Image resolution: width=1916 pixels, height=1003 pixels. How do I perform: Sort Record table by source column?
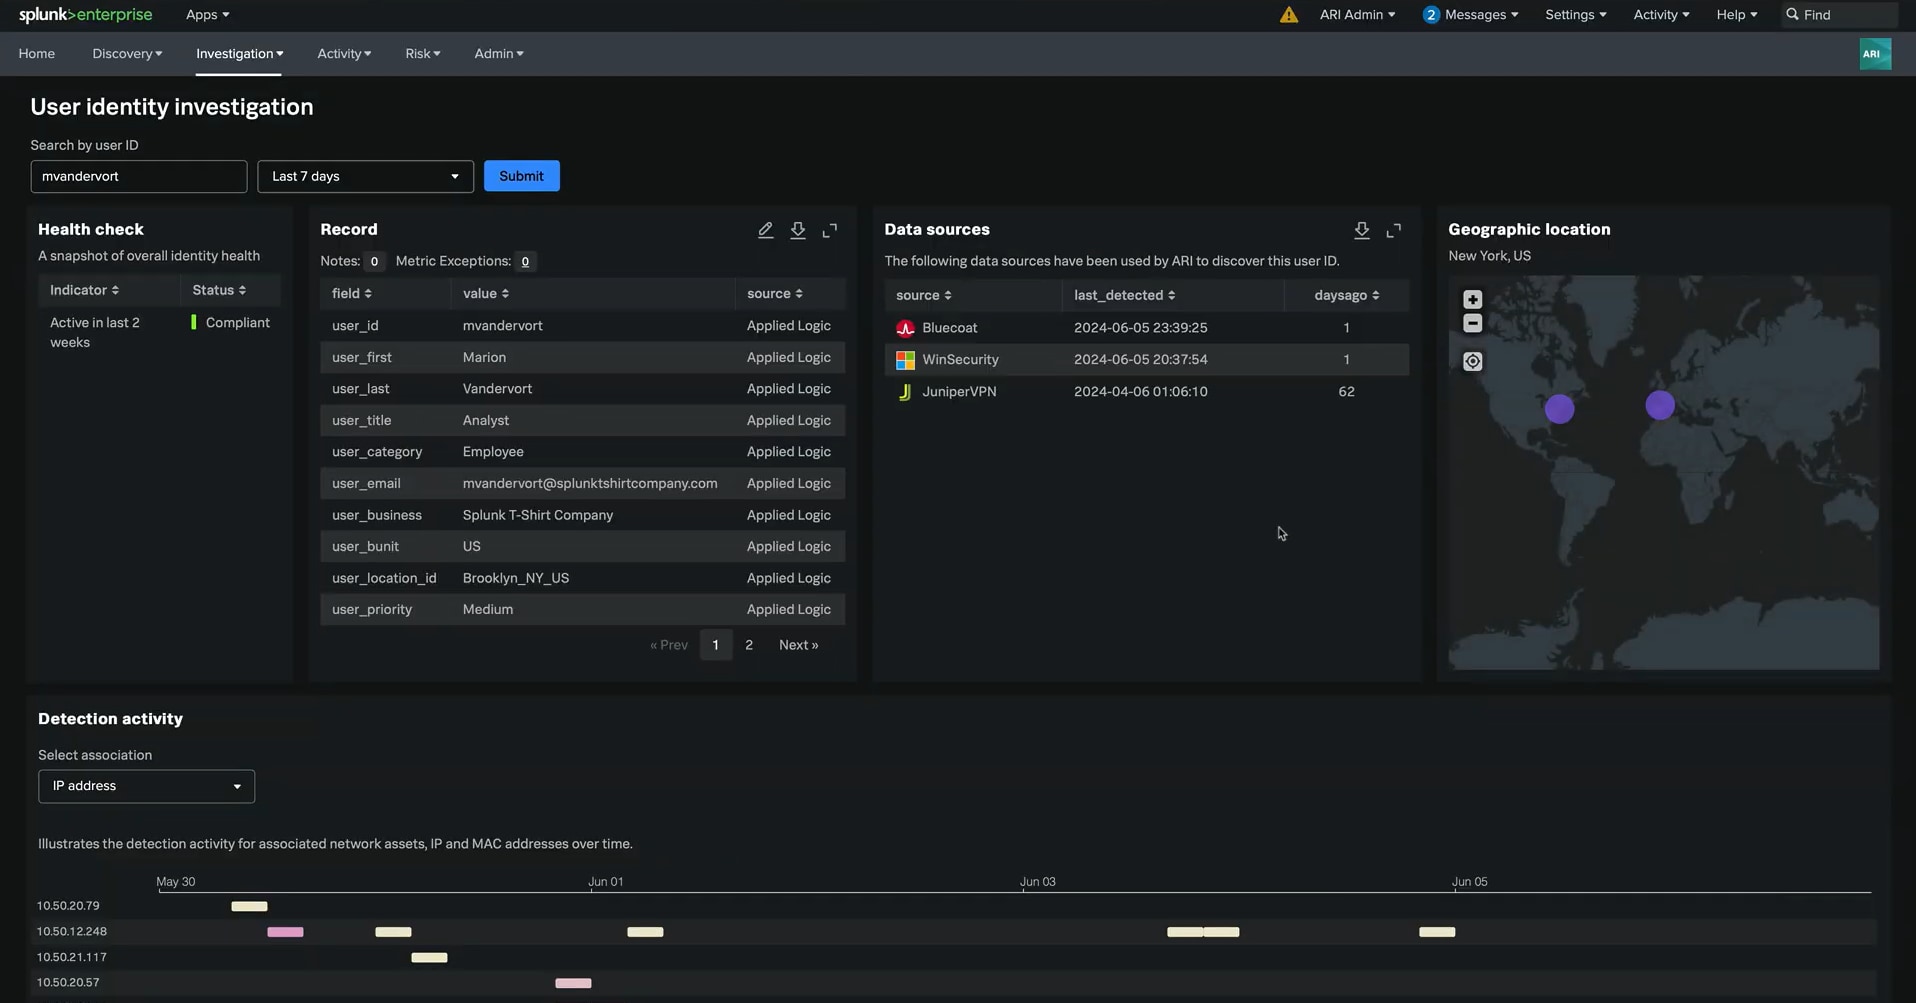click(x=774, y=293)
